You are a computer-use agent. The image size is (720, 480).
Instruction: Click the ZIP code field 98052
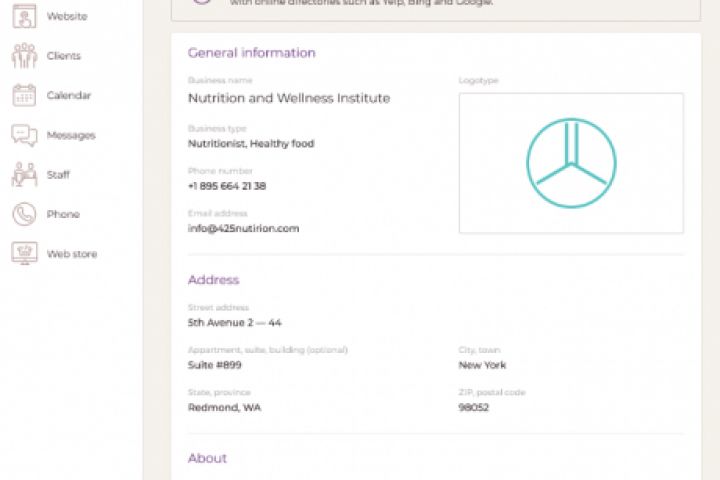(474, 407)
